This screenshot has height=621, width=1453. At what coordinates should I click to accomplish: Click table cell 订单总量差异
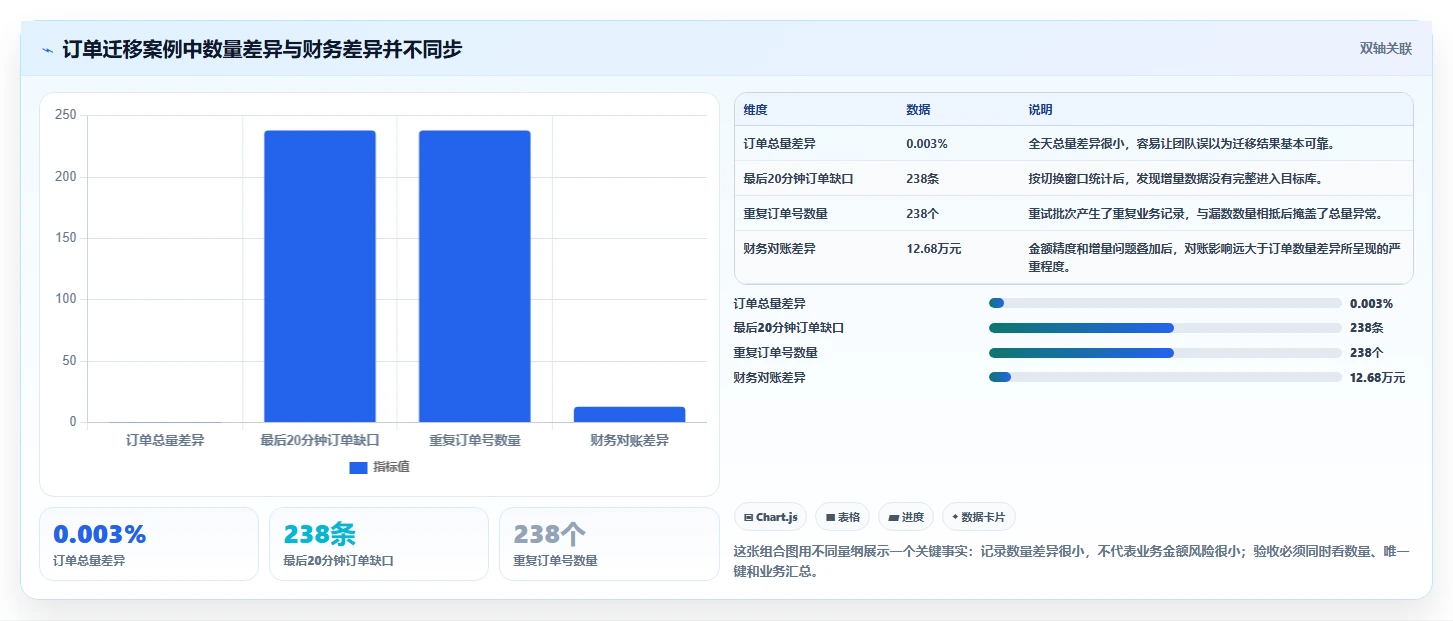pyautogui.click(x=779, y=144)
